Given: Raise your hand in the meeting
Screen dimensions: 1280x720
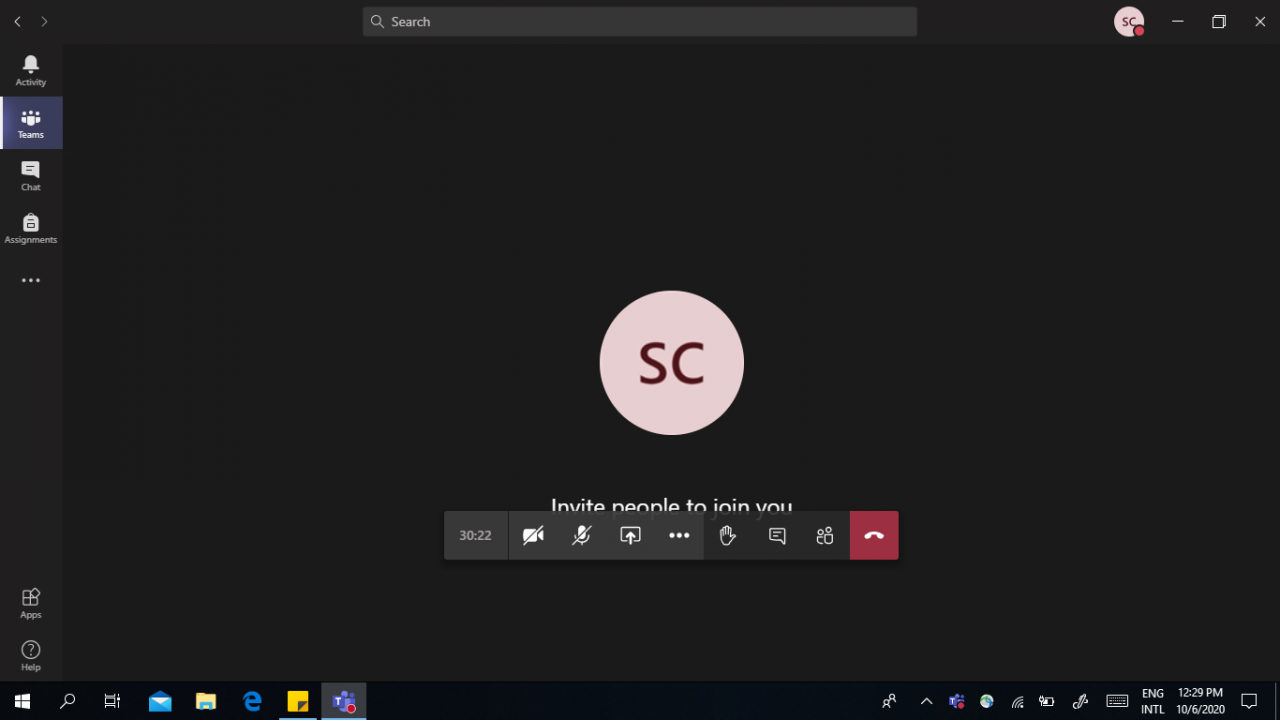Looking at the screenshot, I should (728, 535).
